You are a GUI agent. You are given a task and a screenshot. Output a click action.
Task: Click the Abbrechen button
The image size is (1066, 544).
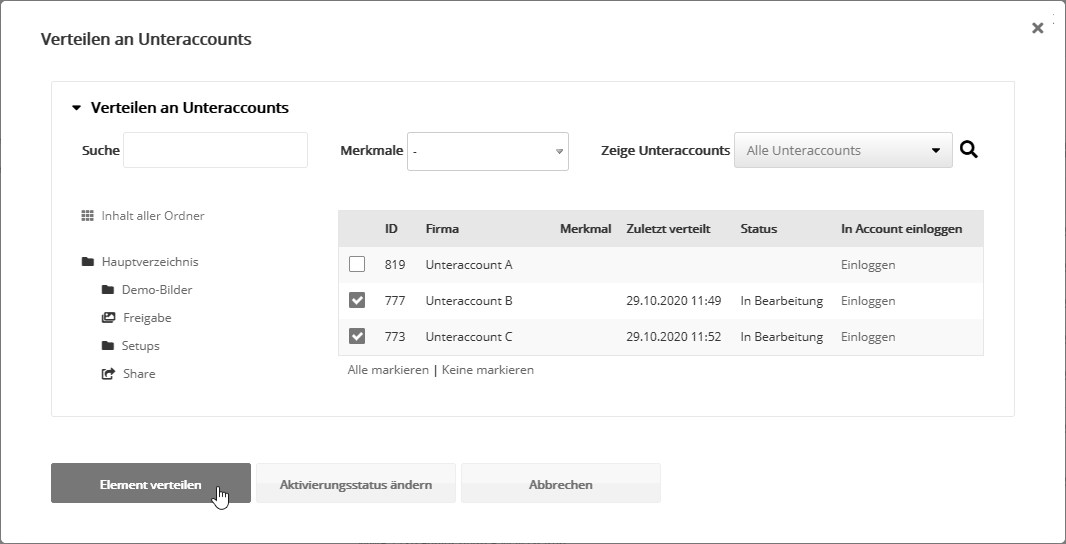pos(560,484)
